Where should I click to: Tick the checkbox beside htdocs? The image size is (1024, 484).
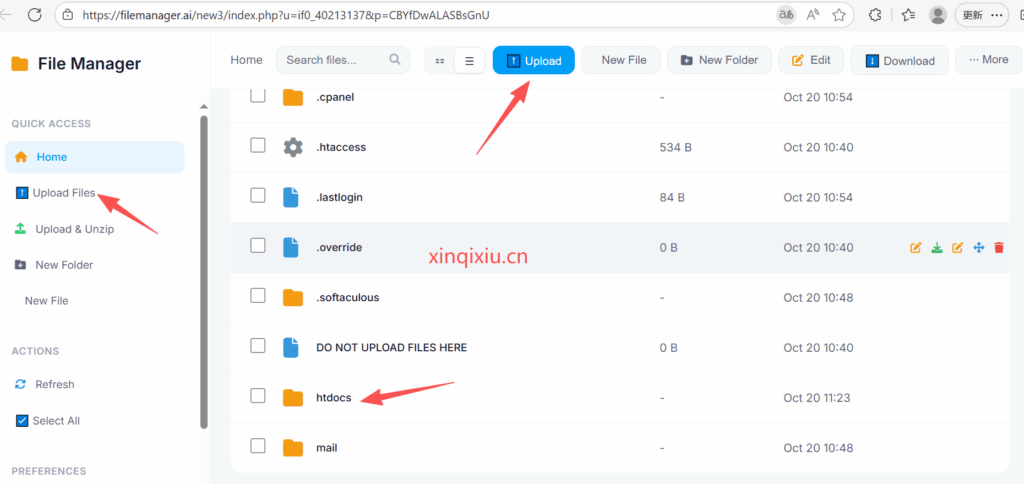click(258, 396)
